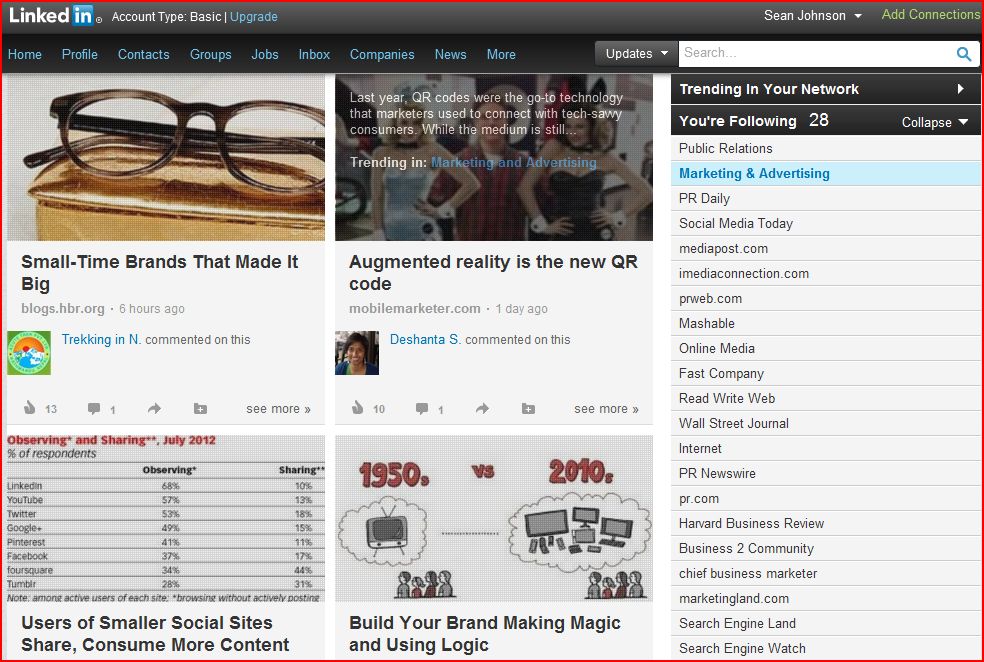Select Search Engine Land source
Screen dimensions: 984x662
click(x=825, y=624)
